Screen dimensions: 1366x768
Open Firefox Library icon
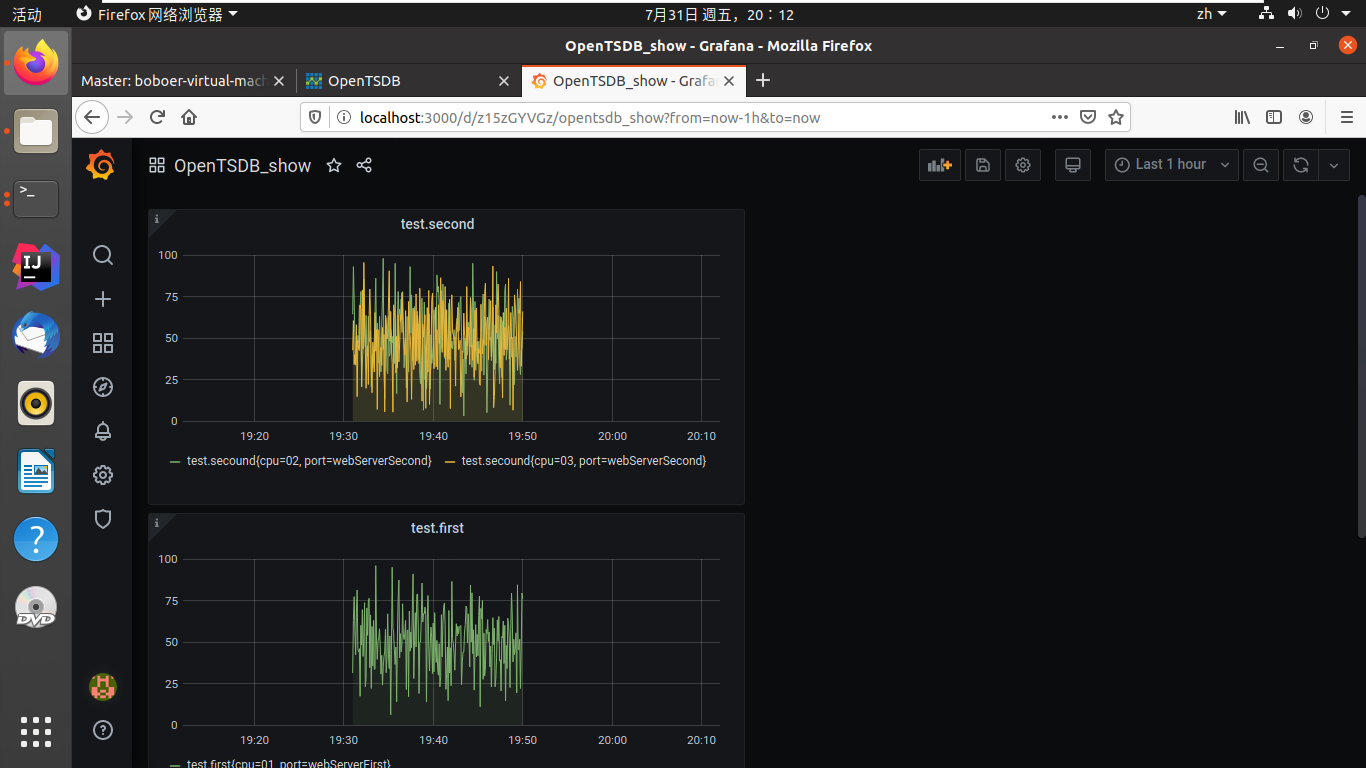pos(1242,117)
